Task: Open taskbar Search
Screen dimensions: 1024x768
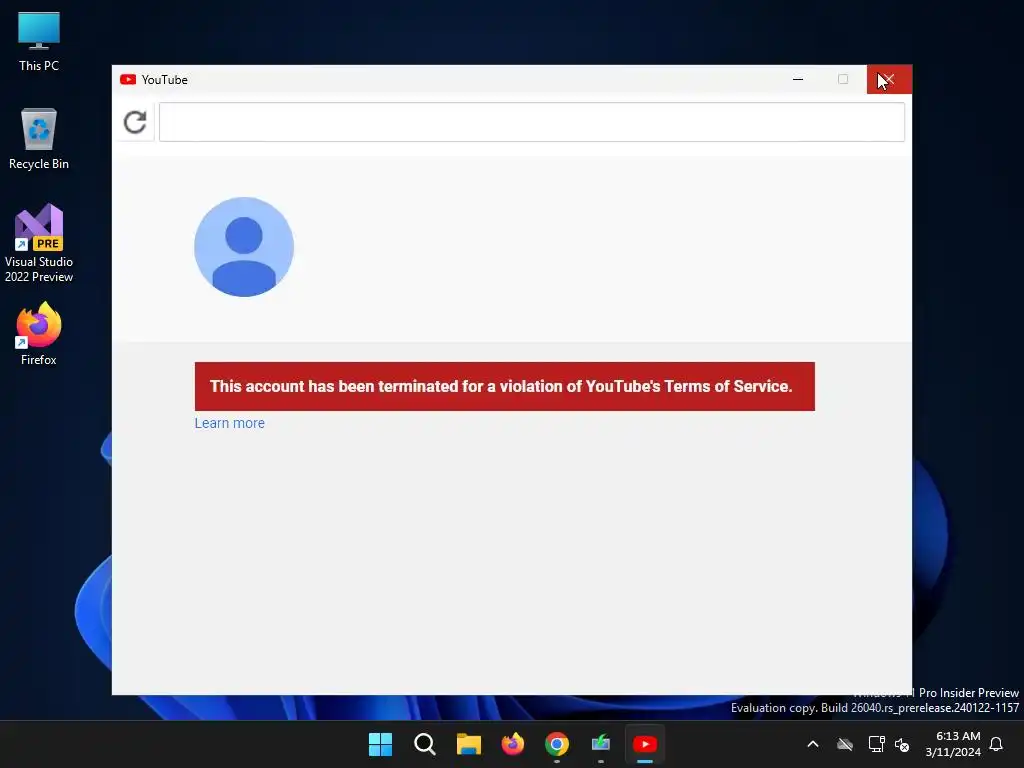Action: tap(424, 744)
